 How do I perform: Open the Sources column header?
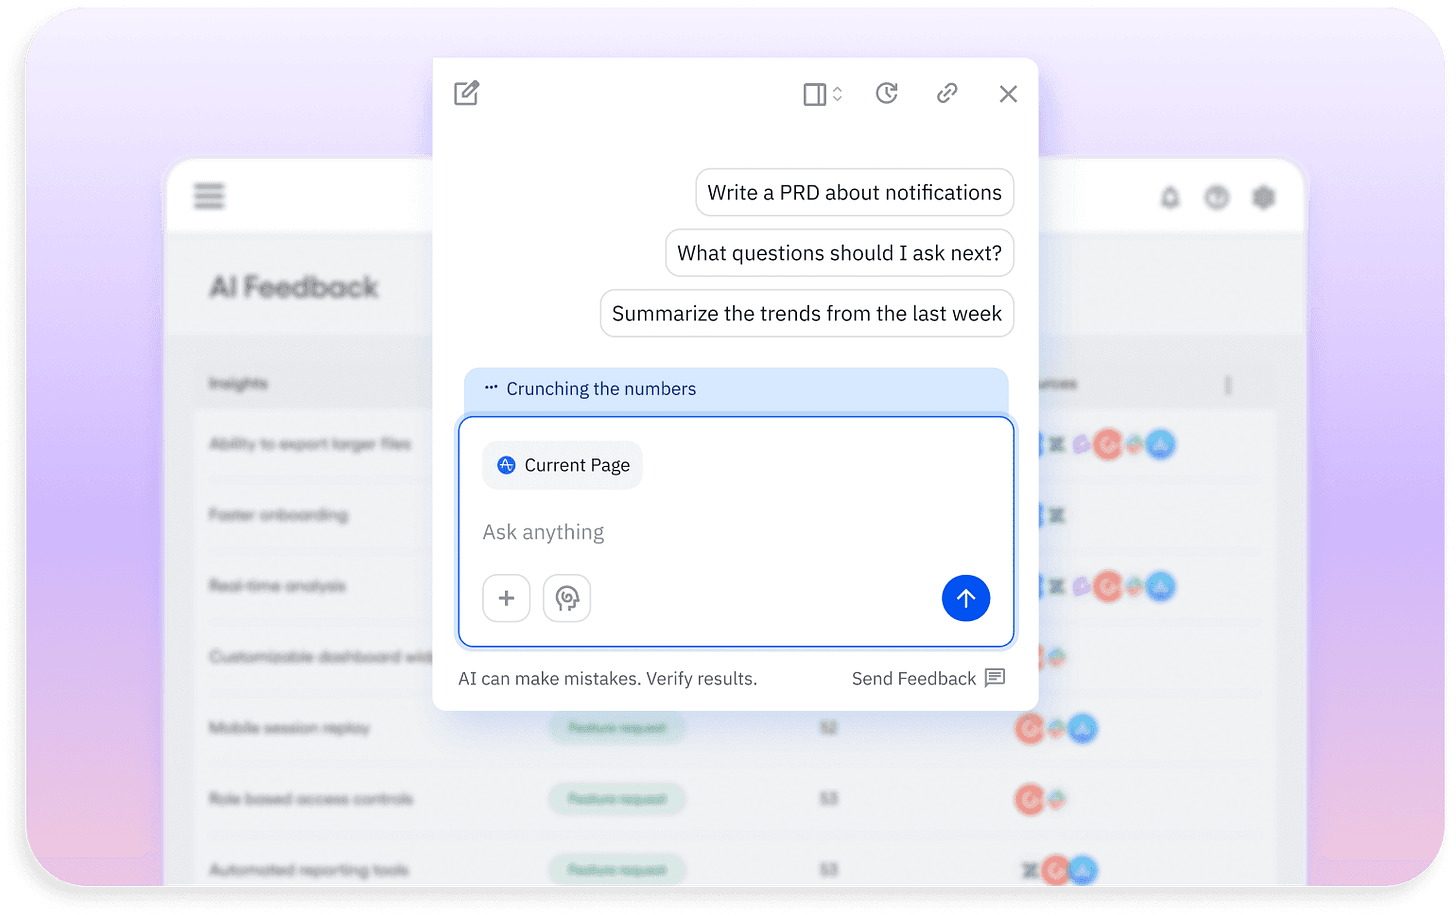click(x=1060, y=382)
